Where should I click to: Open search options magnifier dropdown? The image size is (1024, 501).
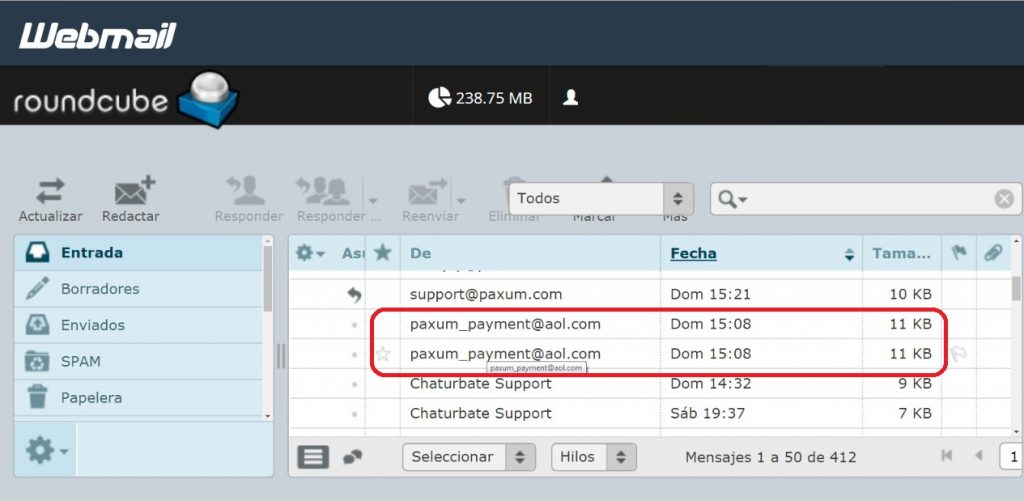pos(732,199)
